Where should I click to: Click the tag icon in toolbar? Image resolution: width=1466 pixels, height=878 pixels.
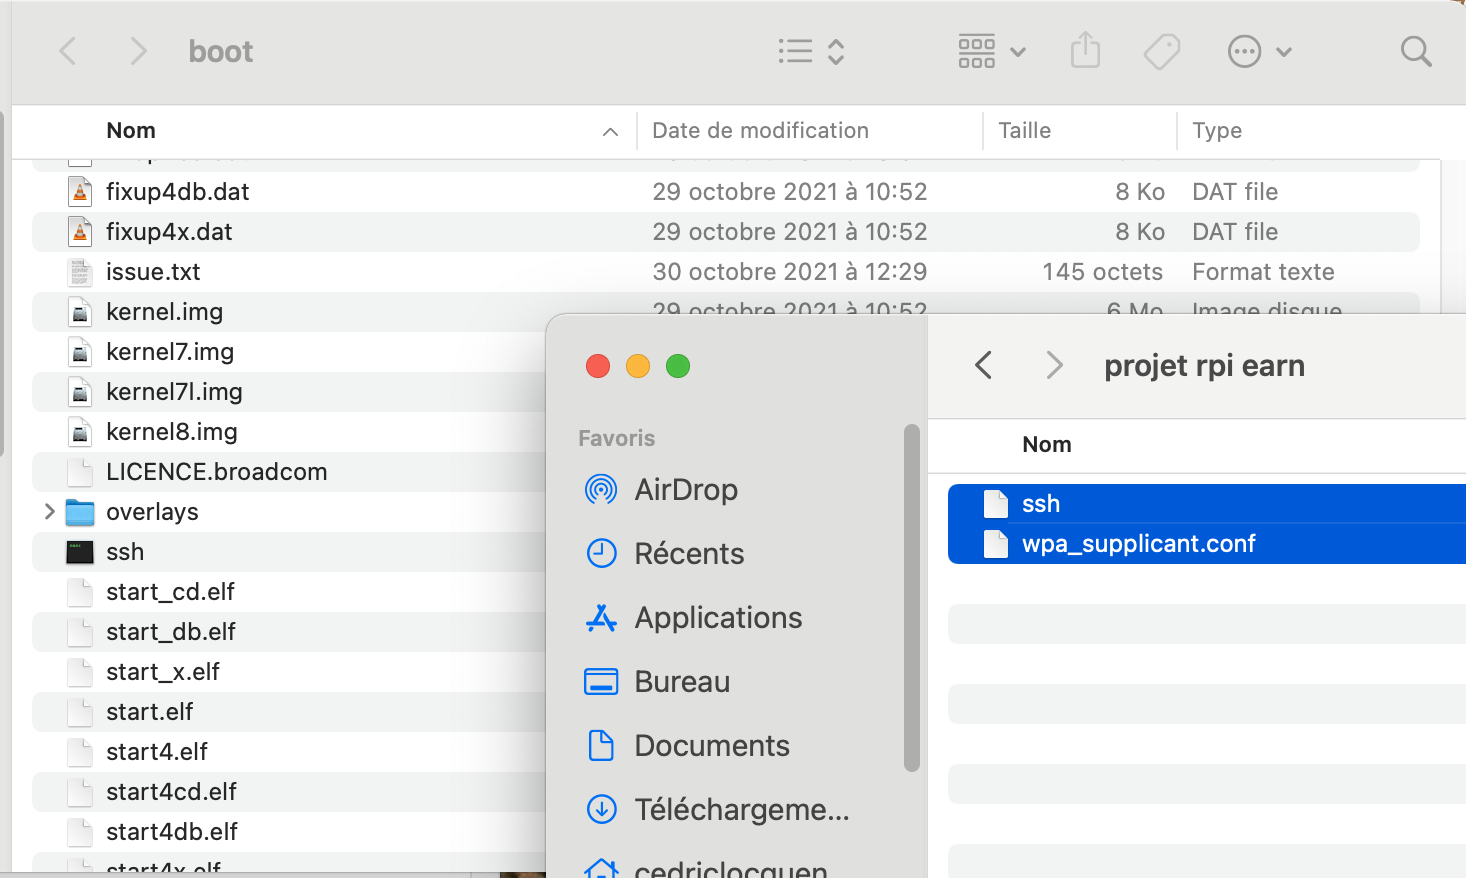point(1161,51)
